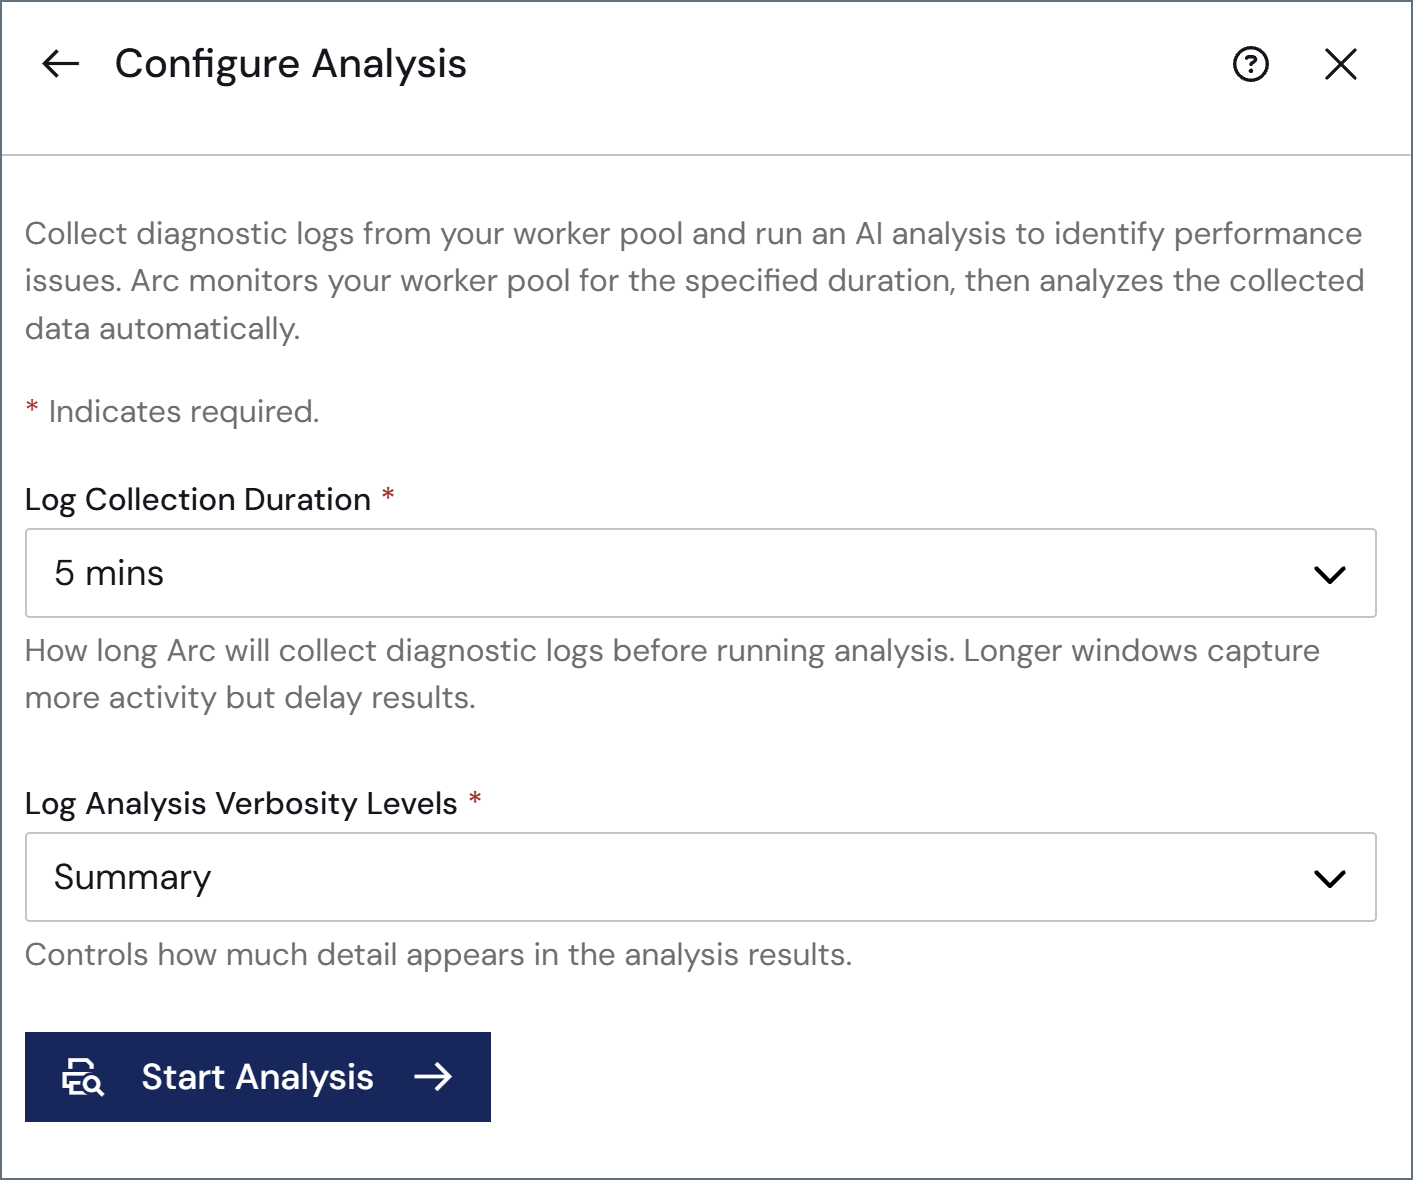Open help via the question mark icon
Screen dimensions: 1413x1180
[1250, 64]
